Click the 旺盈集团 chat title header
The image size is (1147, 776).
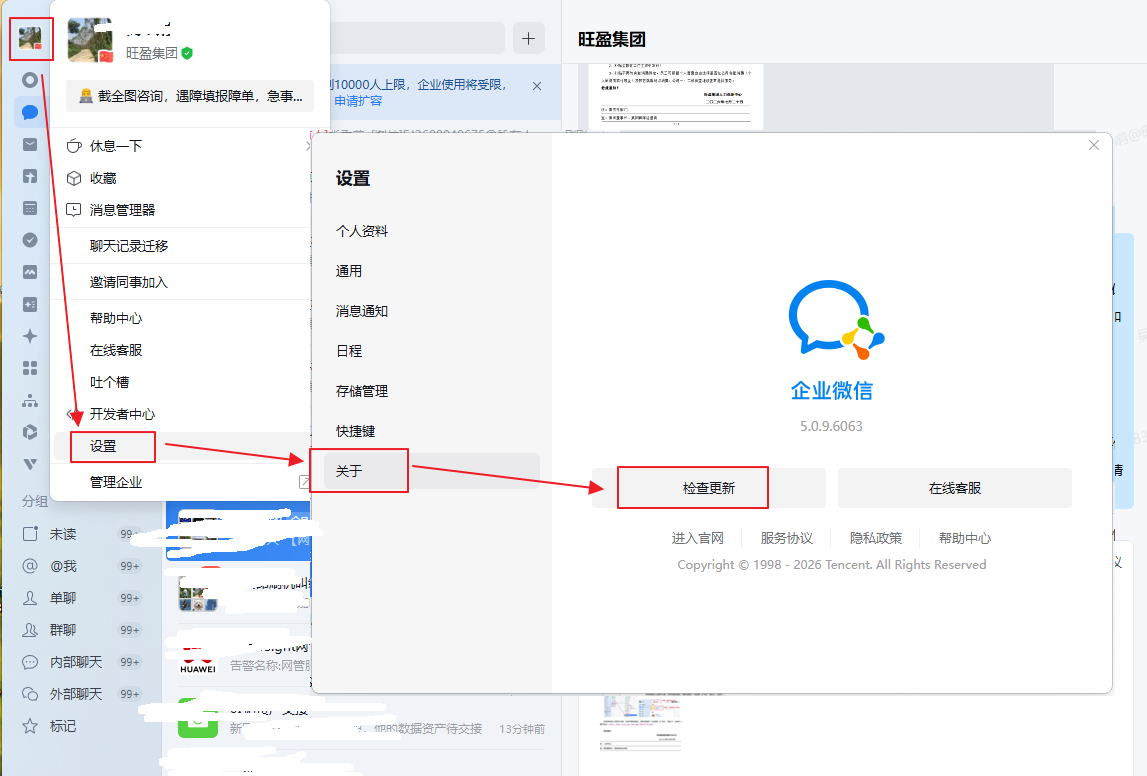point(612,39)
